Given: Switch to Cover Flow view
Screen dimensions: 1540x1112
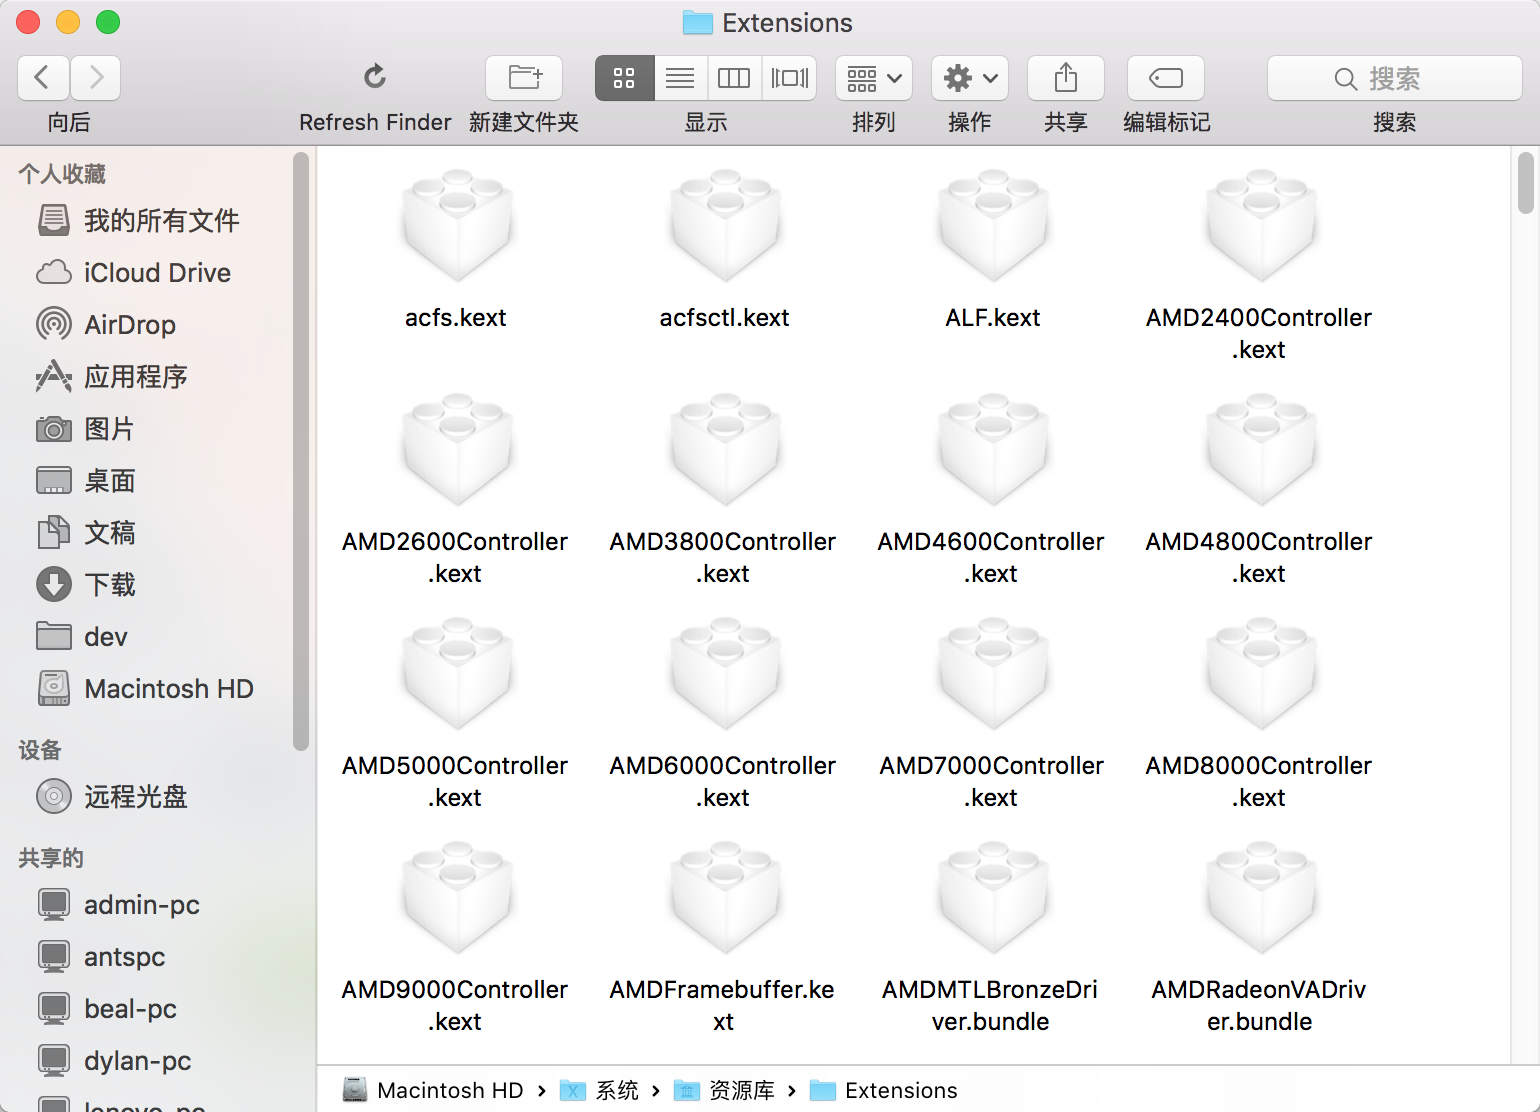Looking at the screenshot, I should pyautogui.click(x=790, y=78).
